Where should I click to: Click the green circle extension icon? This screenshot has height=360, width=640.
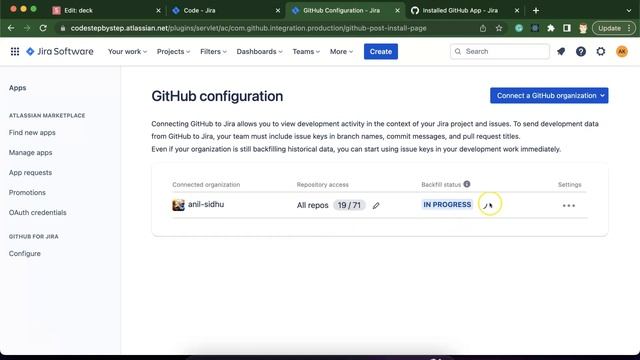click(x=519, y=28)
